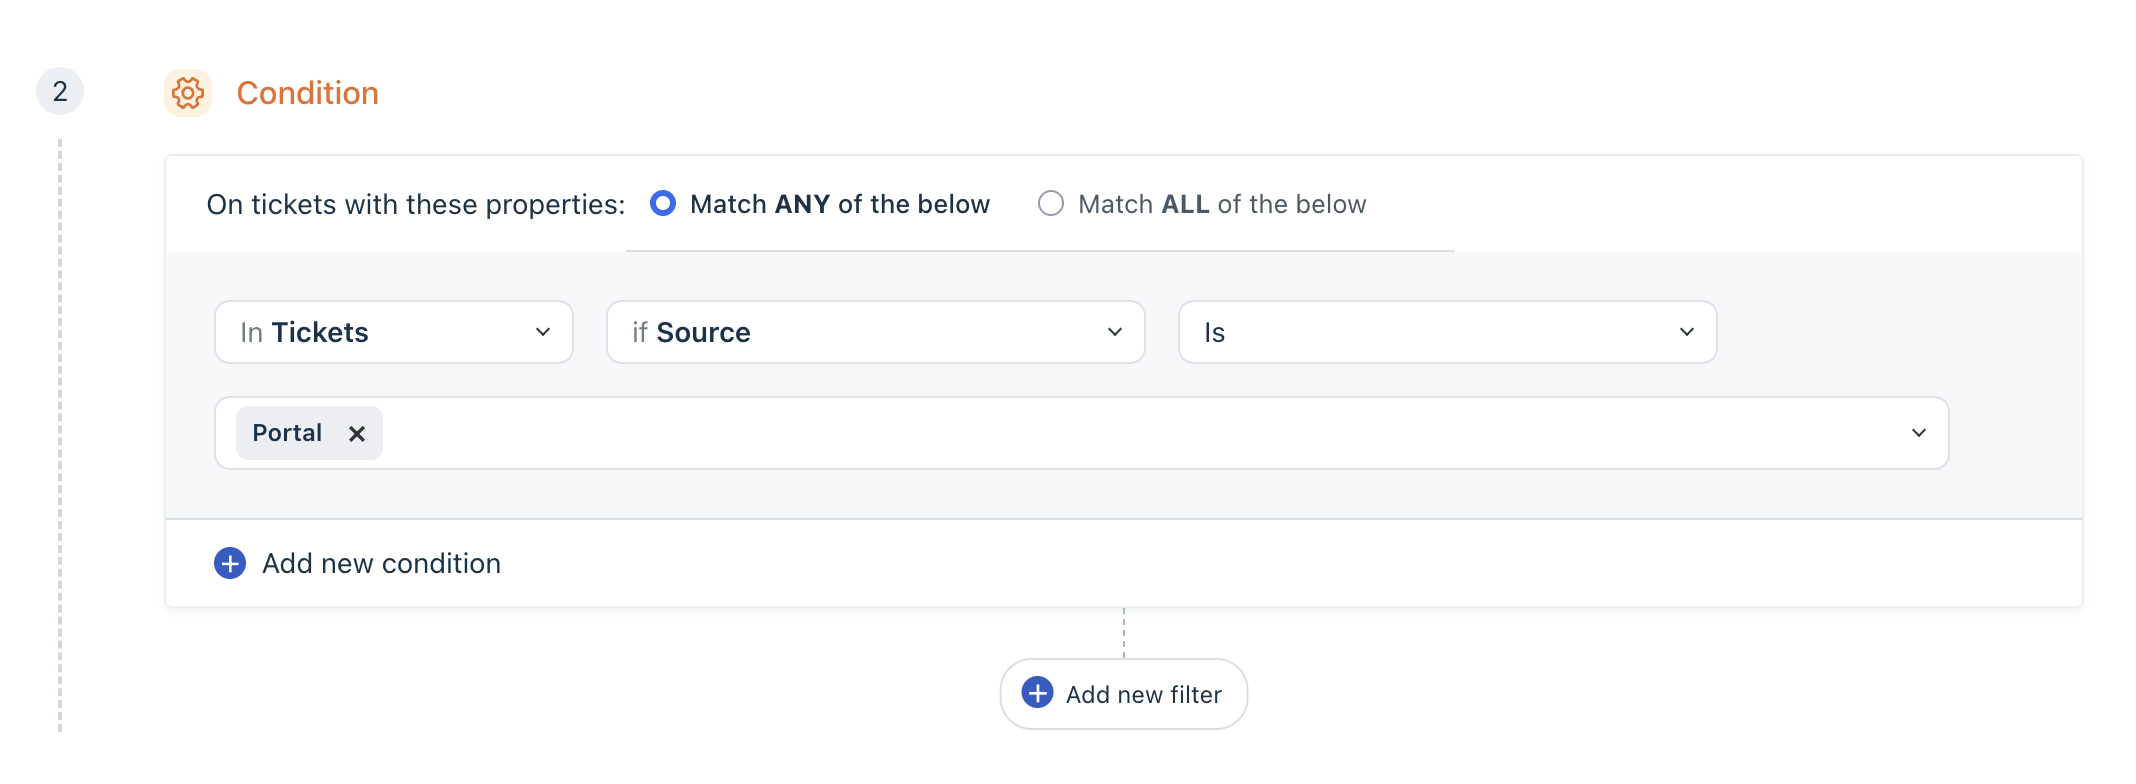Viewport: 2136px width, 784px height.
Task: Click the chevron arrow in the Is dropdown
Action: pos(1687,332)
